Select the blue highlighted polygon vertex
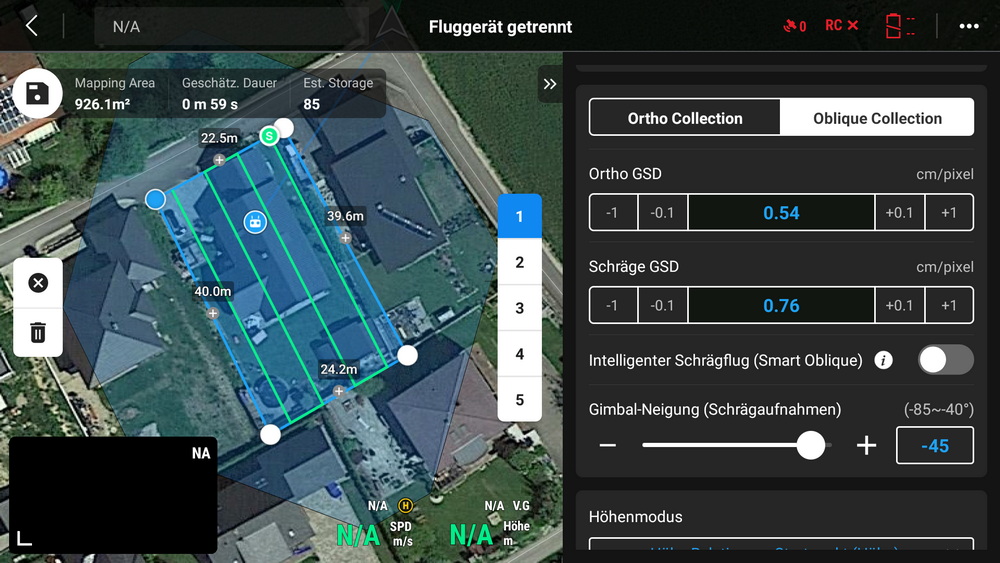1000x563 pixels. click(155, 200)
